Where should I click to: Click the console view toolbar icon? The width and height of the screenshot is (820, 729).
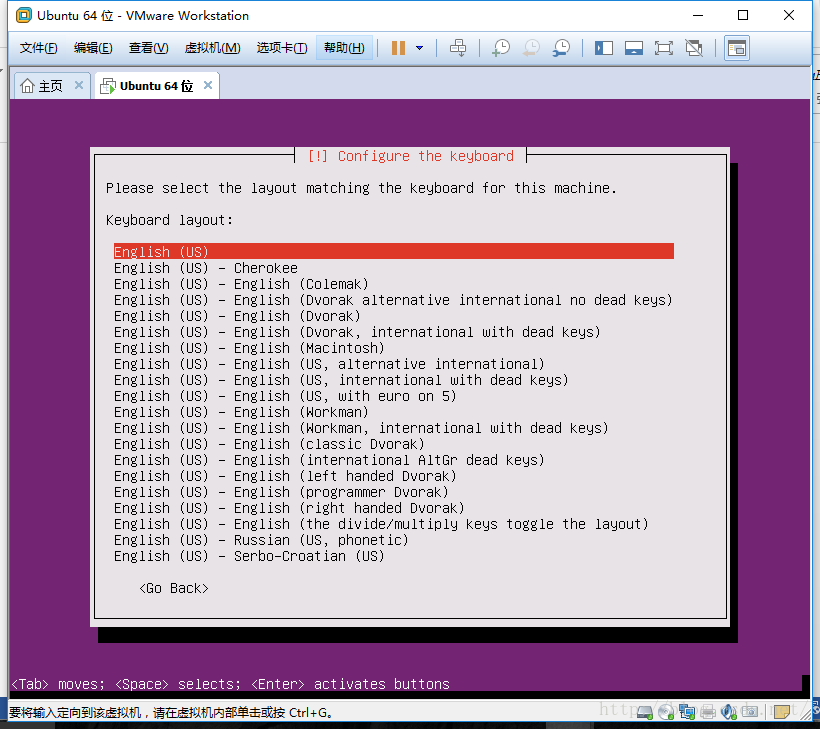pos(737,48)
